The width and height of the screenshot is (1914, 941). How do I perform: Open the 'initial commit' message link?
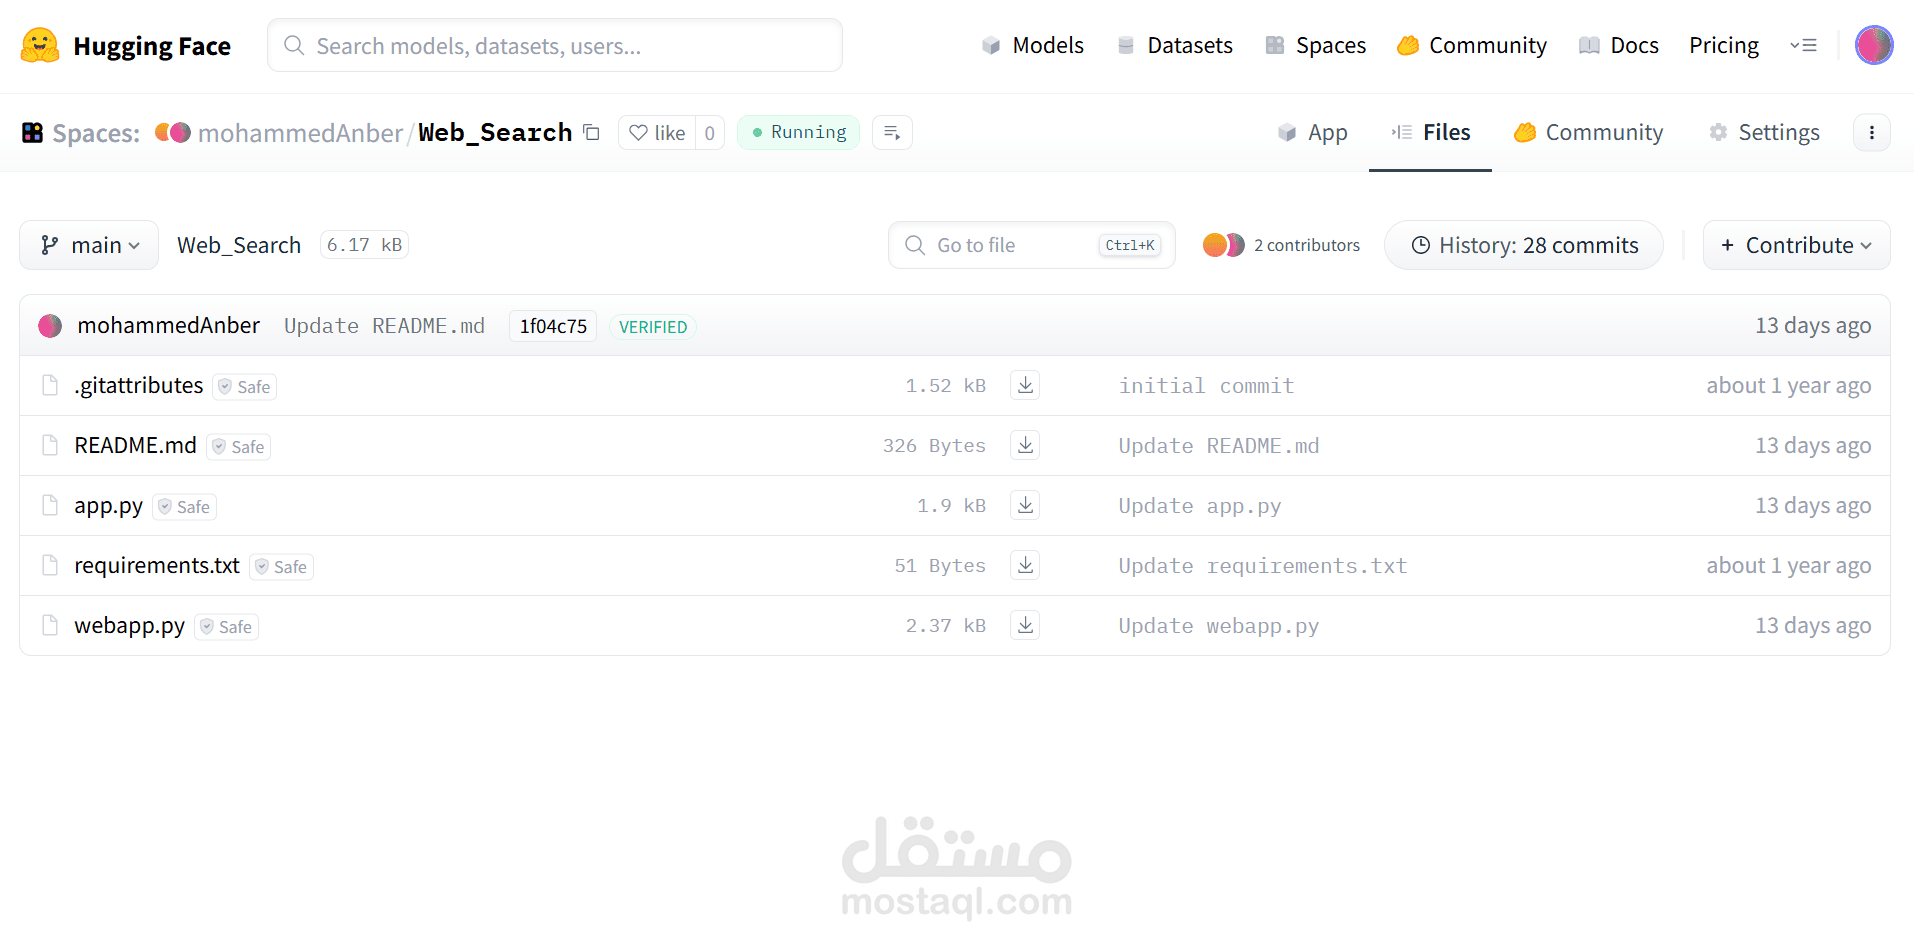(1207, 386)
